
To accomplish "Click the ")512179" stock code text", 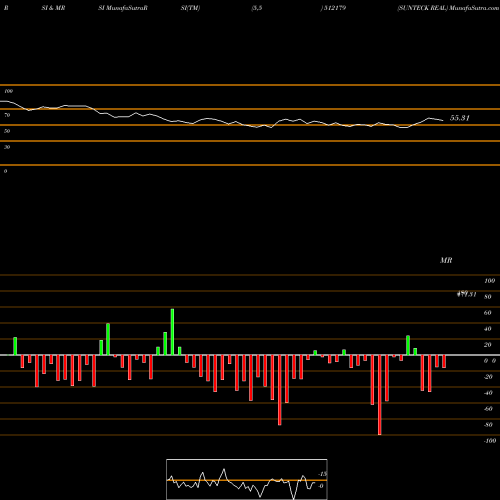I will [333, 8].
